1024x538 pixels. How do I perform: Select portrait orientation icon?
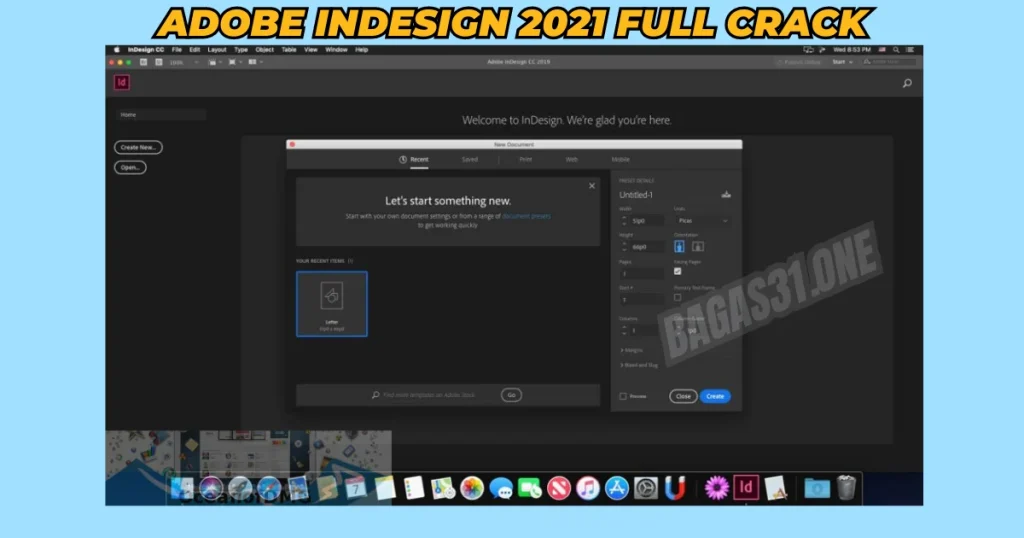coord(679,246)
